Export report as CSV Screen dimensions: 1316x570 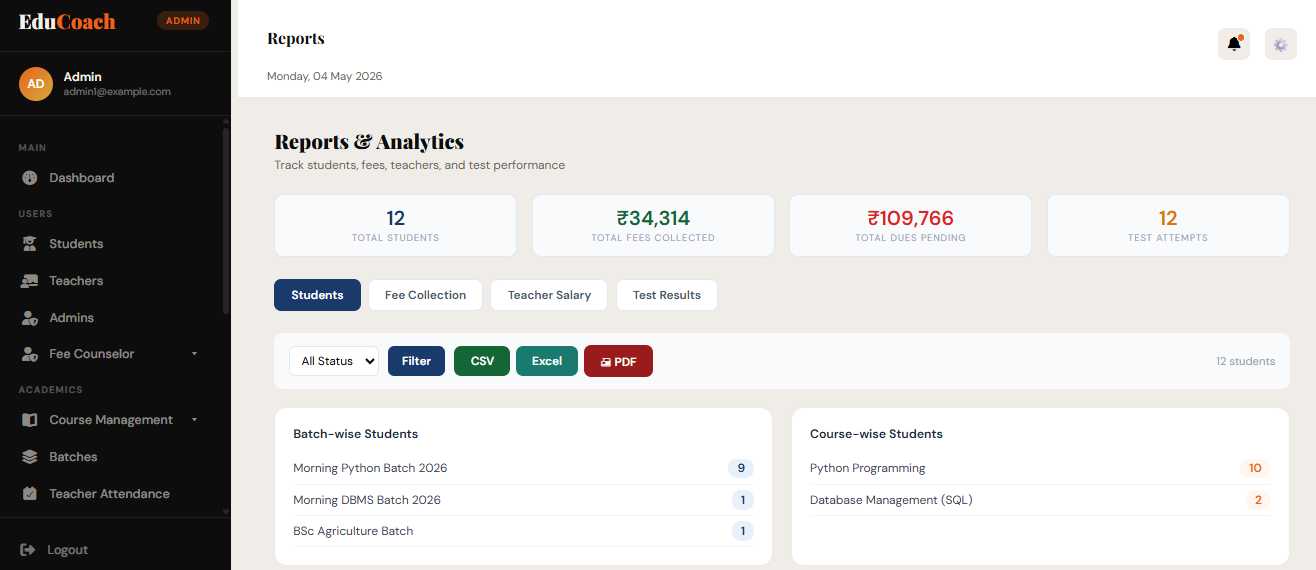(482, 361)
